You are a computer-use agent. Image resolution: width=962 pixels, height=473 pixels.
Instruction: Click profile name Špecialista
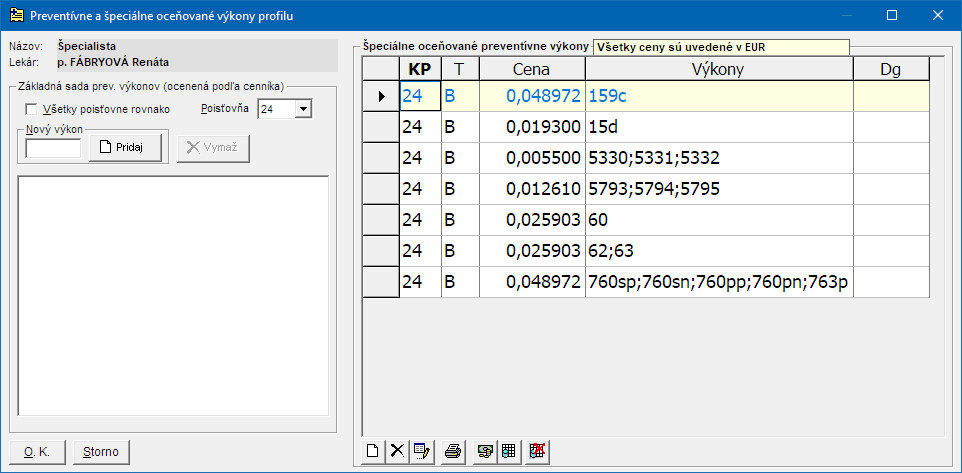pyautogui.click(x=87, y=45)
